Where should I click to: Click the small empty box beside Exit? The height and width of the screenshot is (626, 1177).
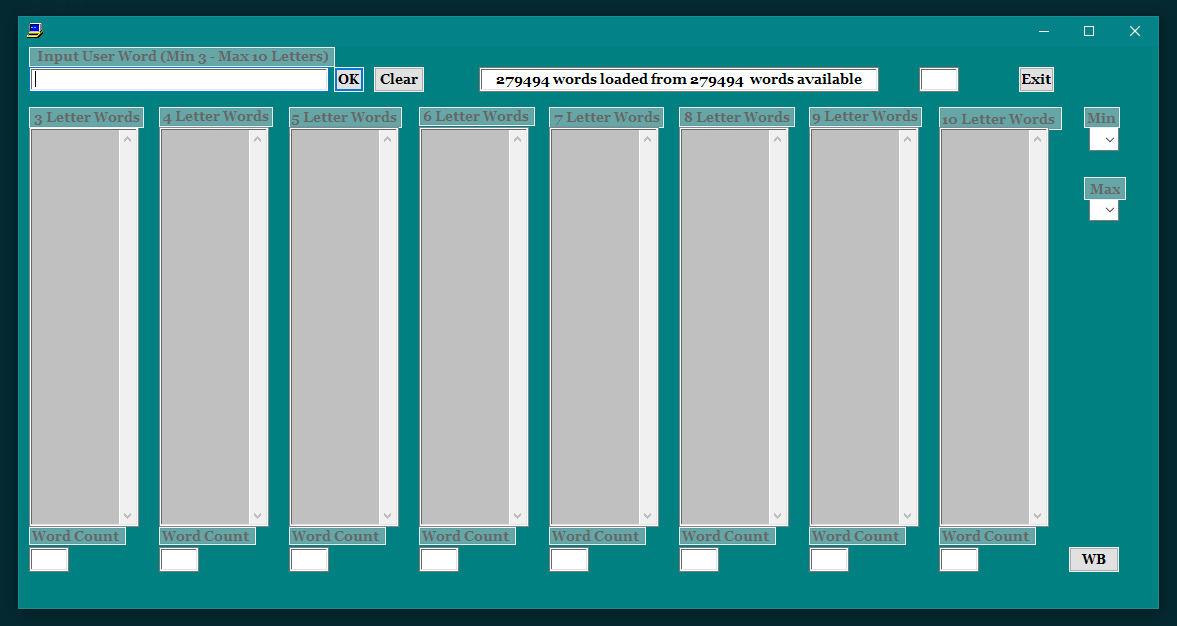click(938, 80)
